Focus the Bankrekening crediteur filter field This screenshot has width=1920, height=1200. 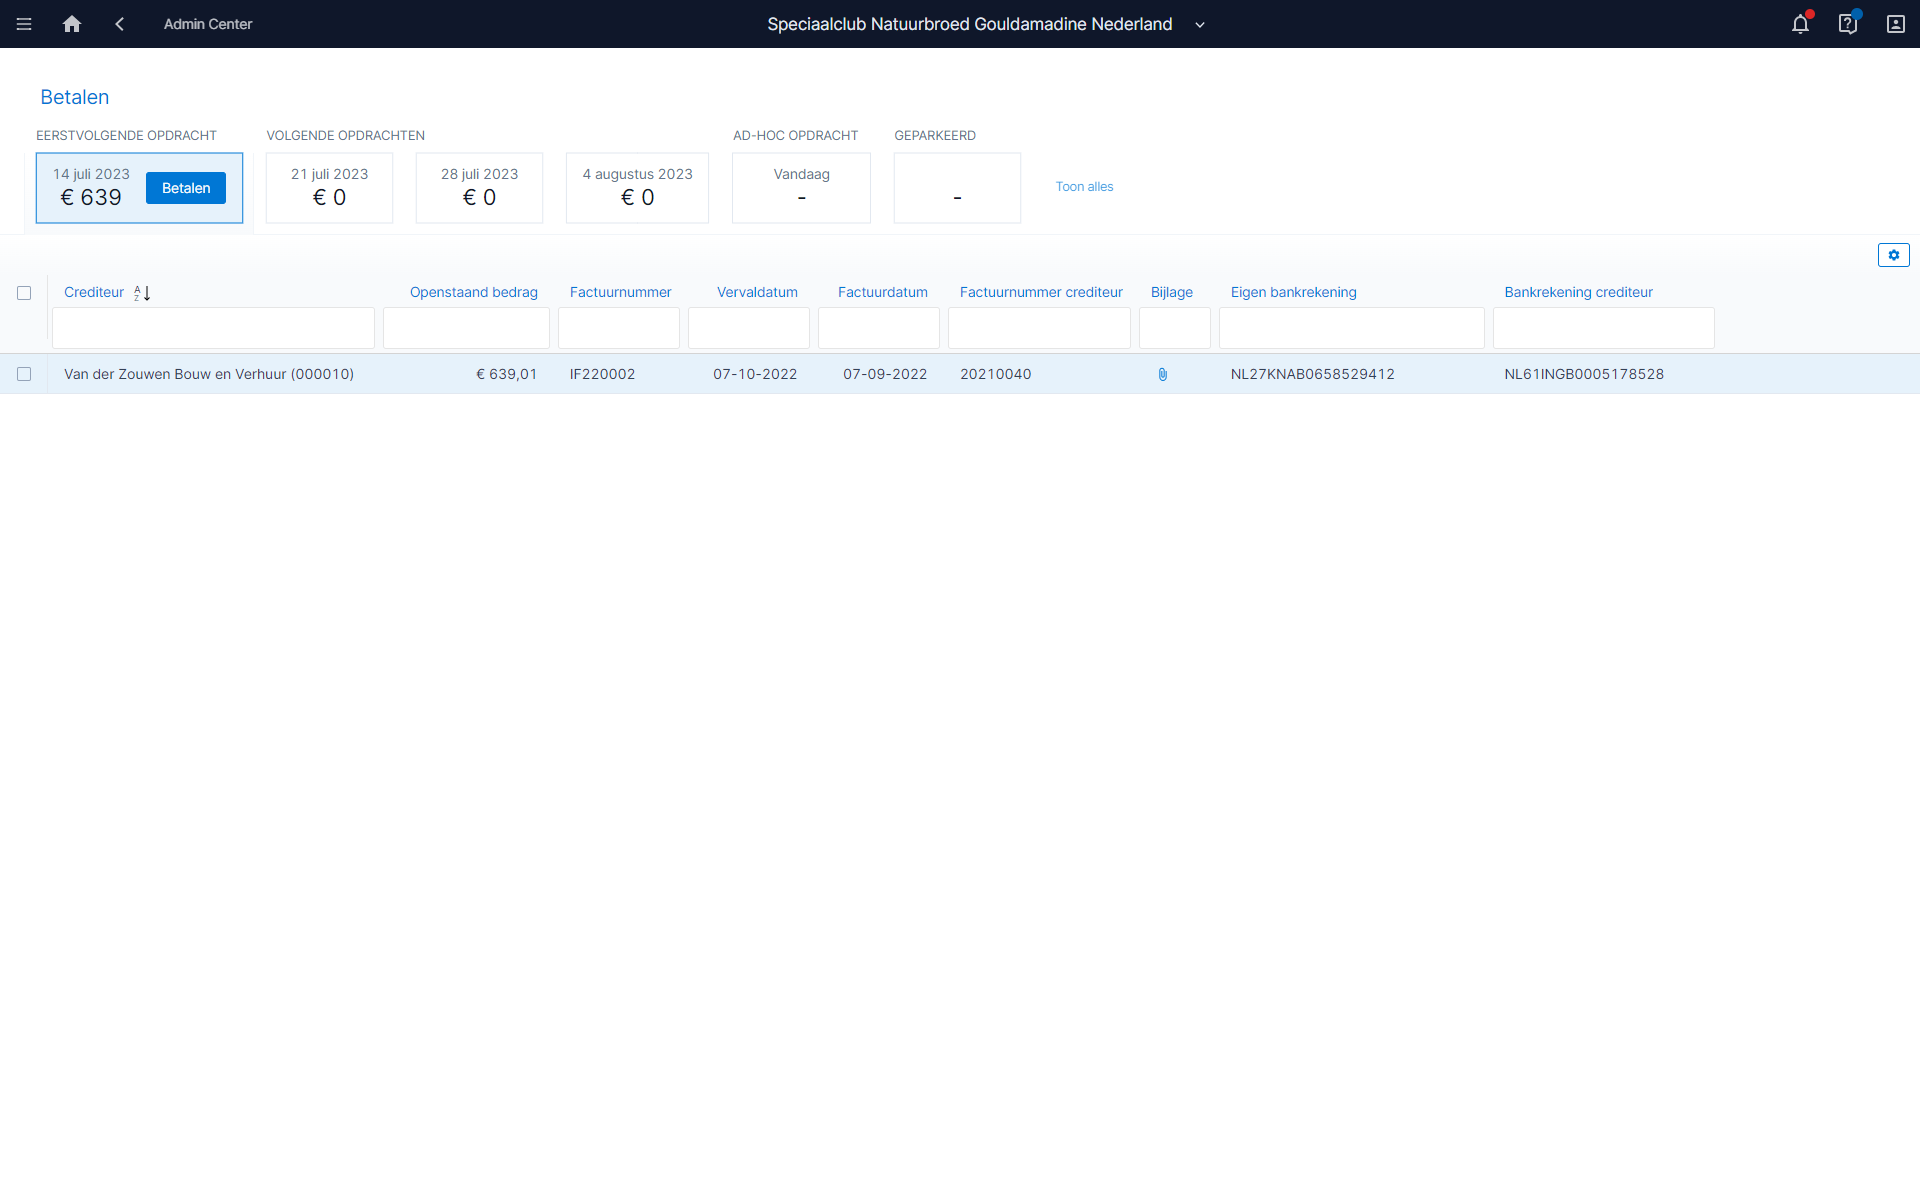pyautogui.click(x=1604, y=328)
